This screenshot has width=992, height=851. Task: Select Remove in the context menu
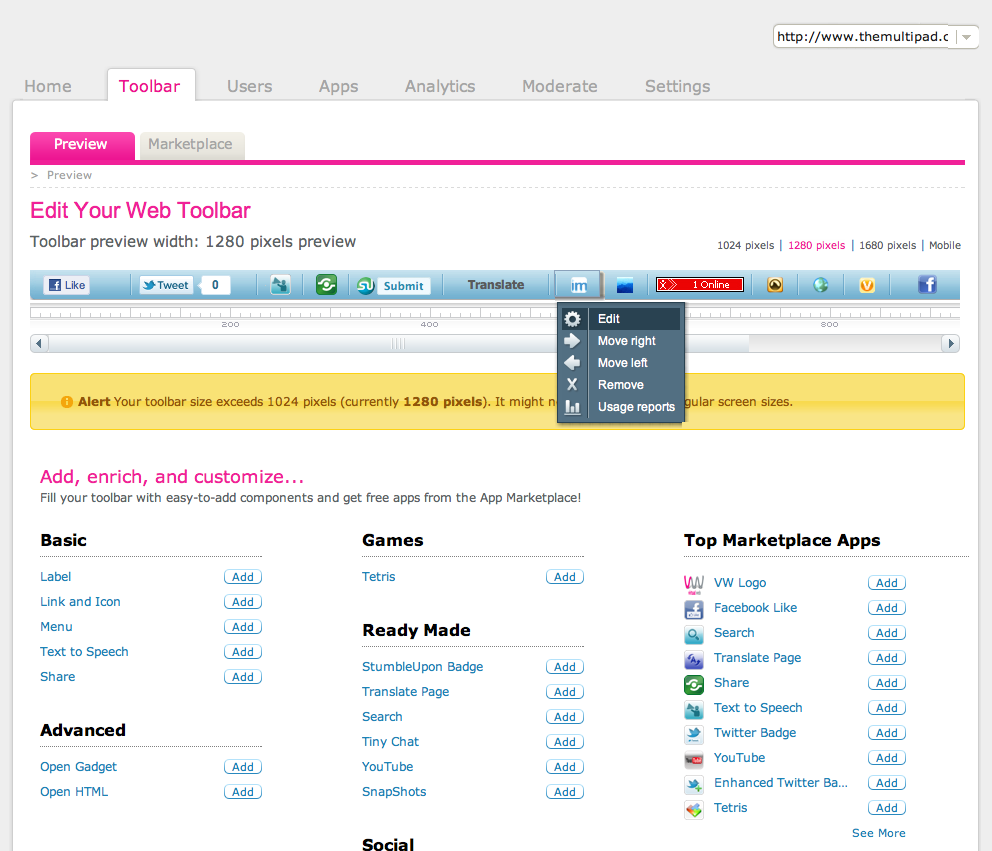point(620,385)
